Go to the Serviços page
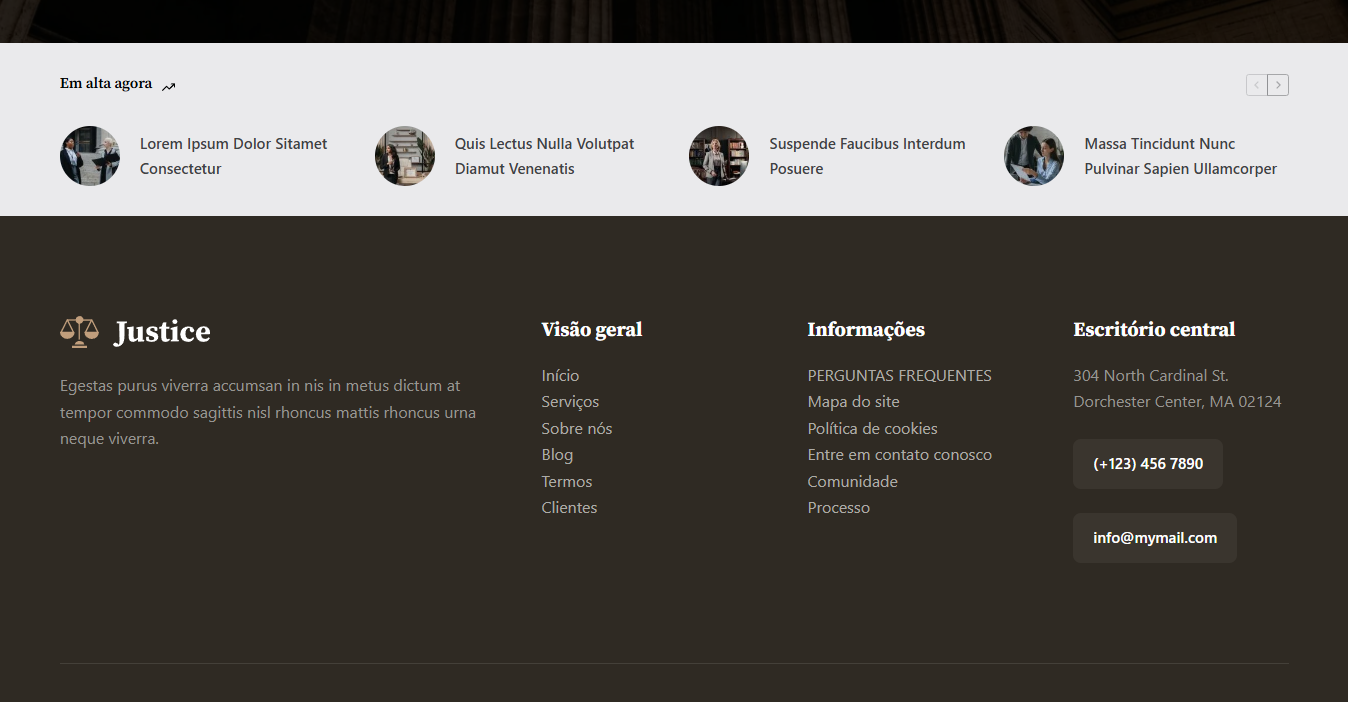 tap(570, 402)
